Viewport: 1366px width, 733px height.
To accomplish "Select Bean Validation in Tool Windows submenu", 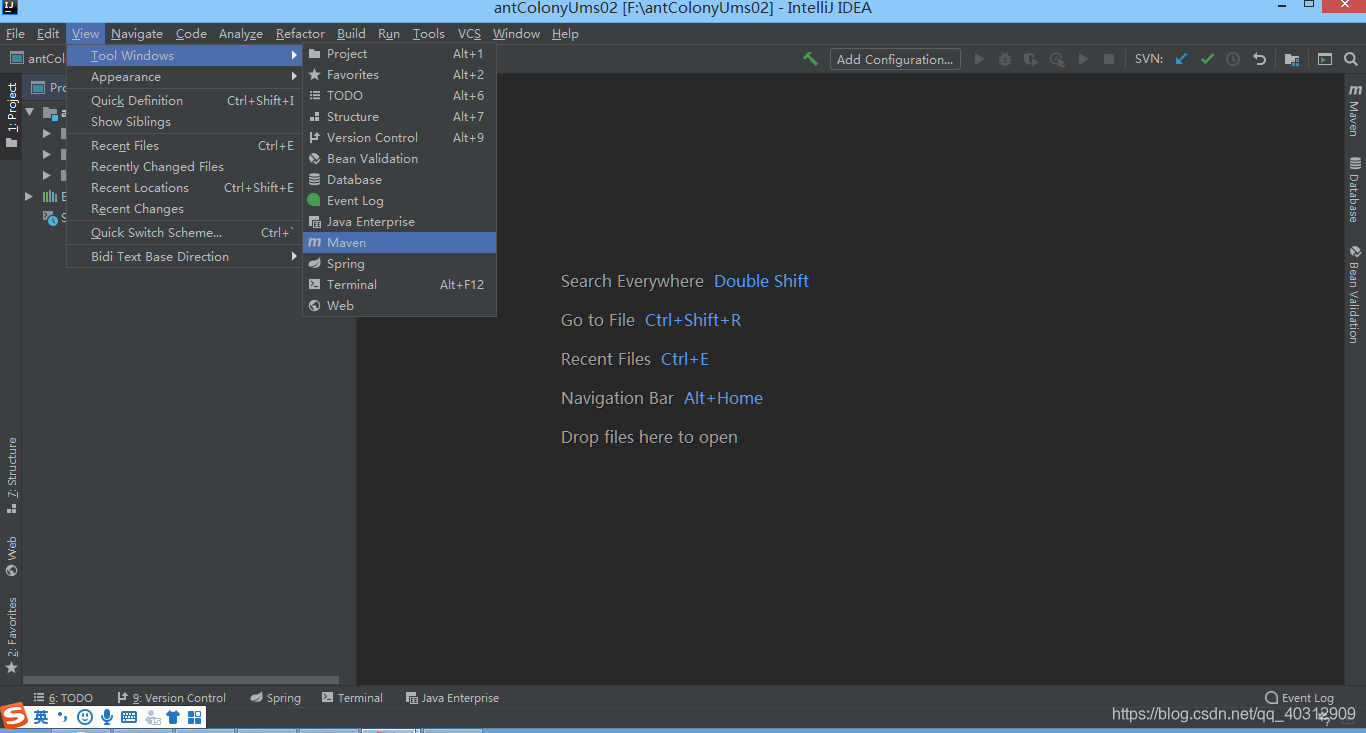I will click(399, 159).
